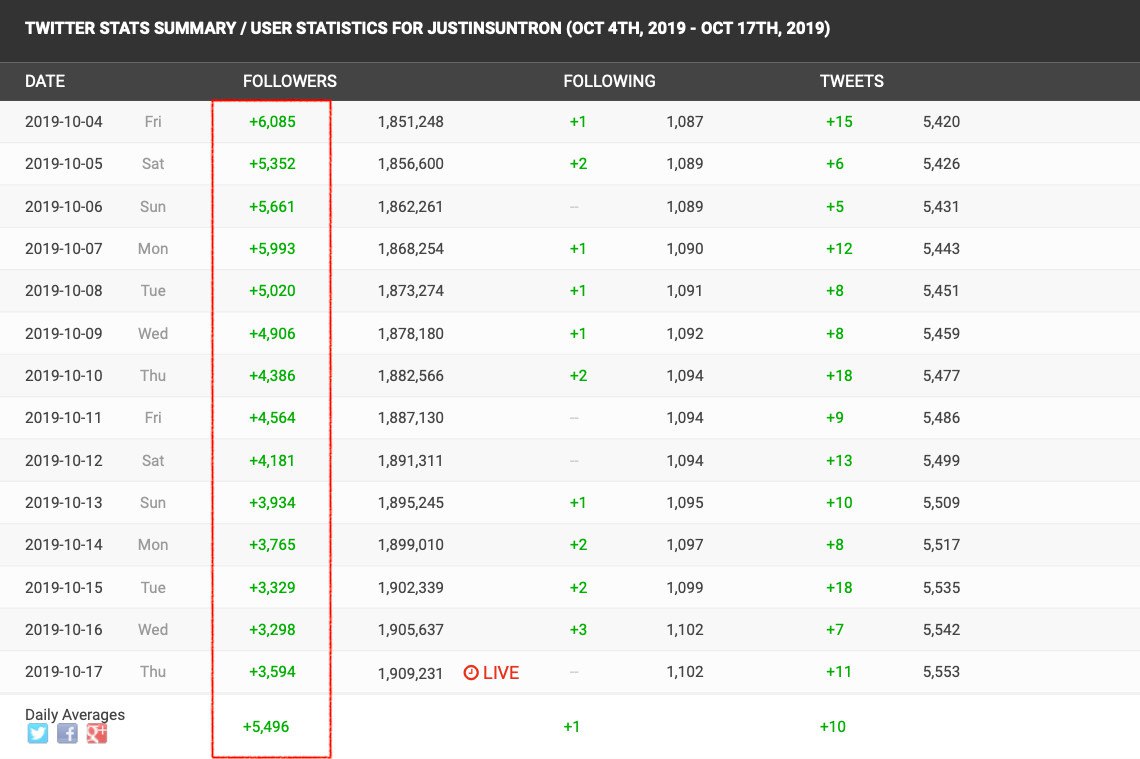
Task: Click the Daily Averages label
Action: pos(75,715)
